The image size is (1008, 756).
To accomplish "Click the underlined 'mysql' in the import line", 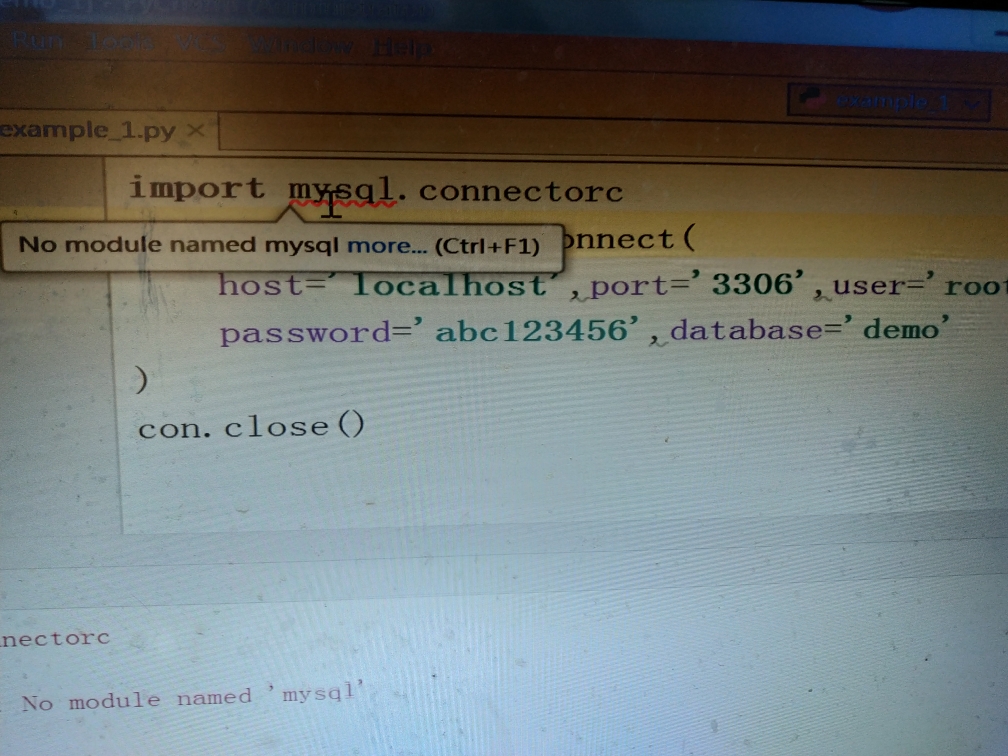I will (x=341, y=192).
